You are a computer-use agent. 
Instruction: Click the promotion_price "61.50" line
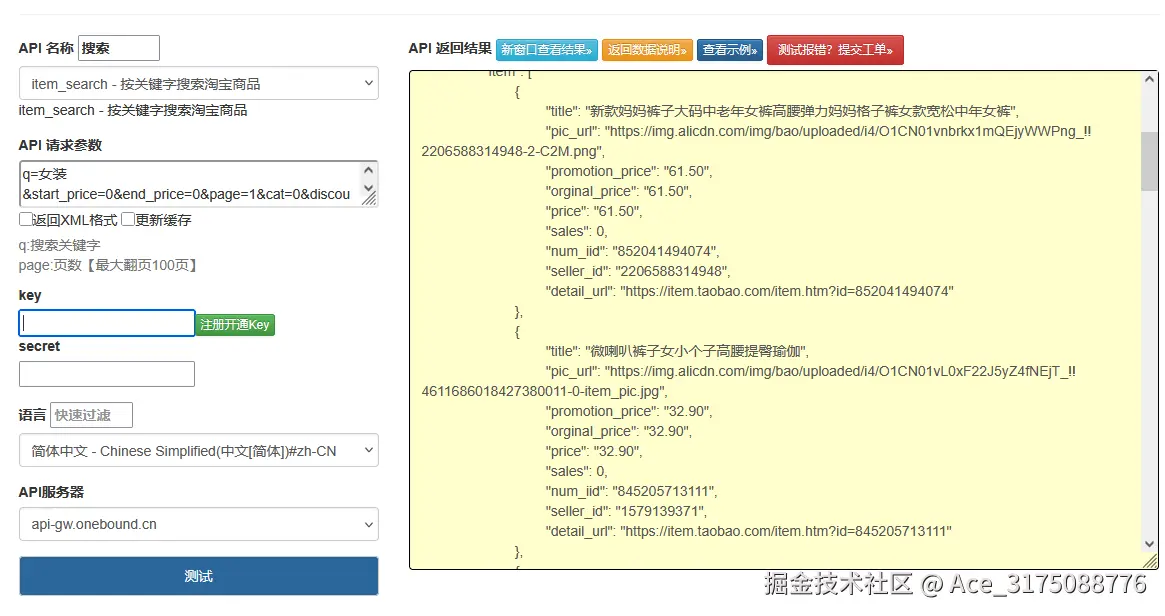click(x=629, y=172)
